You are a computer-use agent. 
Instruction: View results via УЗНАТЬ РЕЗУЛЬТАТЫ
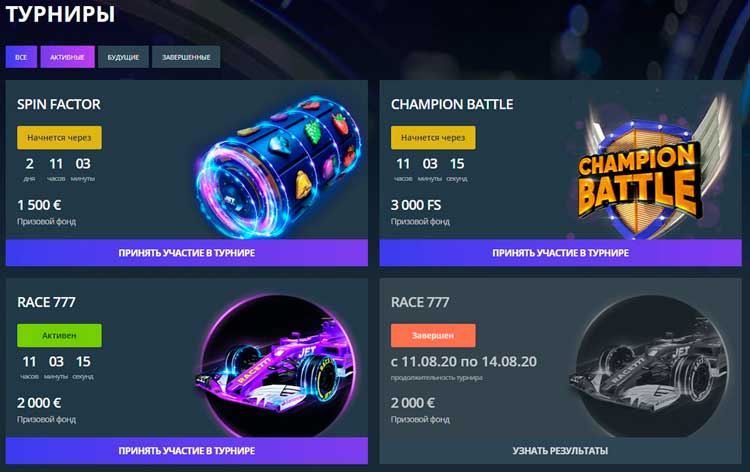[561, 450]
